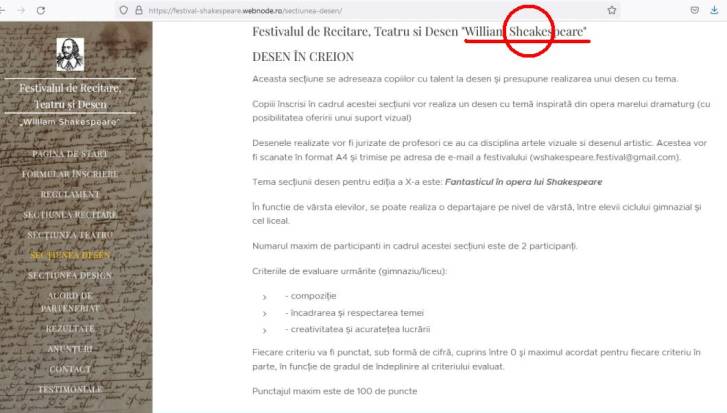
Task: Click the DESEN ÎN CREION heading
Action: (x=303, y=57)
